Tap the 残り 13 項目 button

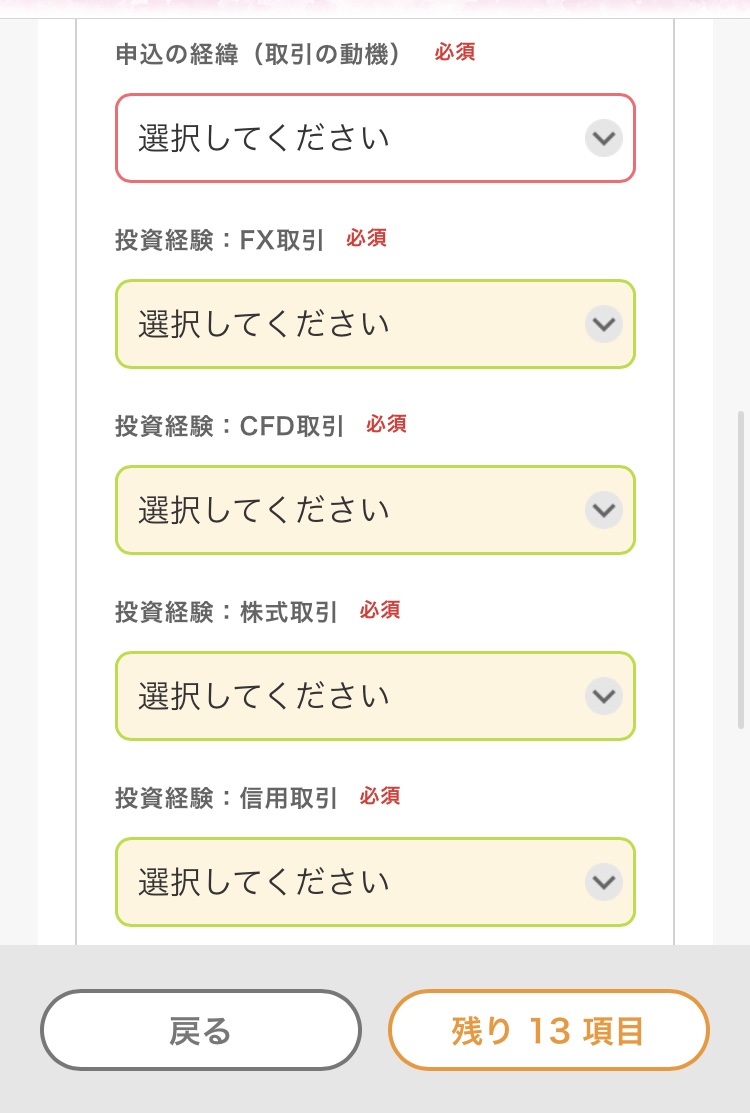click(548, 1030)
